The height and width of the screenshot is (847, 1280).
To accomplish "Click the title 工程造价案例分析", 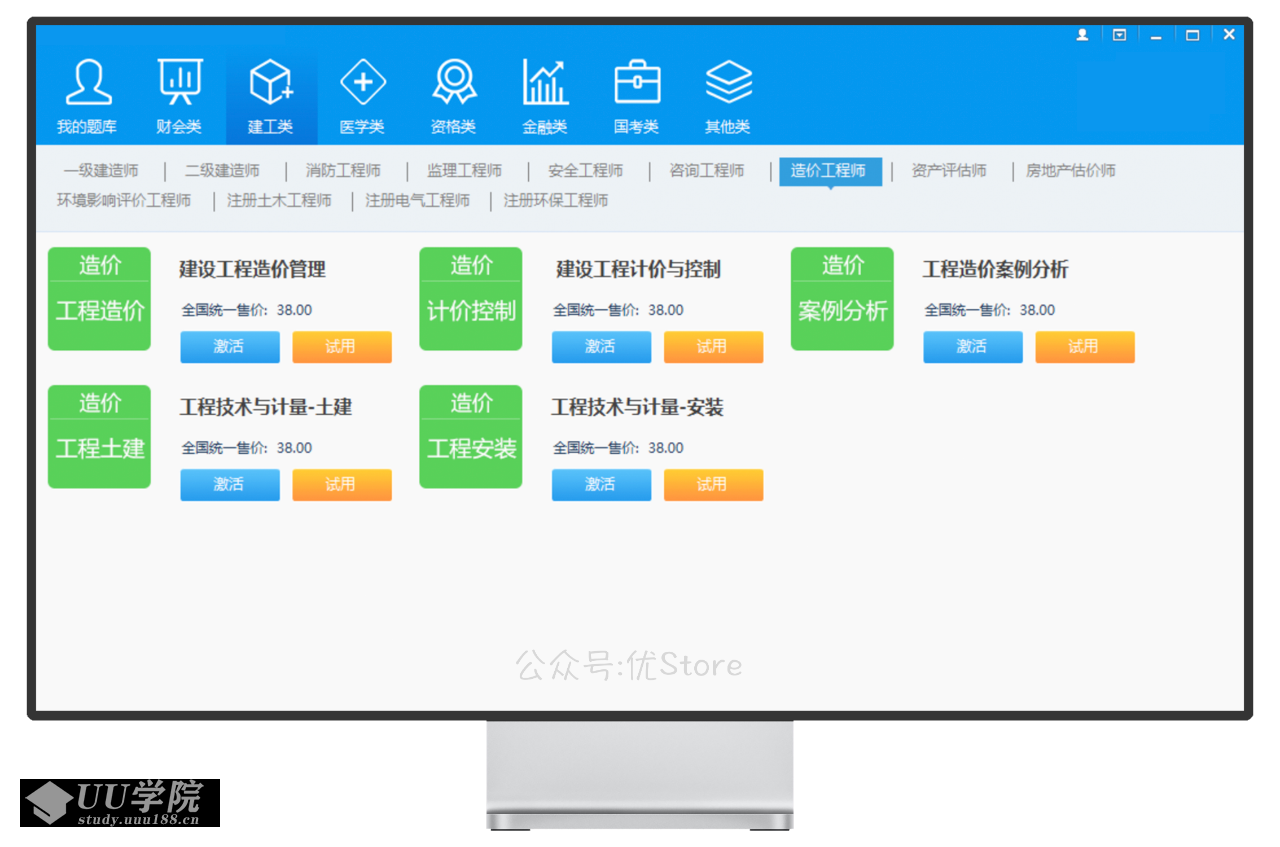I will tap(995, 269).
